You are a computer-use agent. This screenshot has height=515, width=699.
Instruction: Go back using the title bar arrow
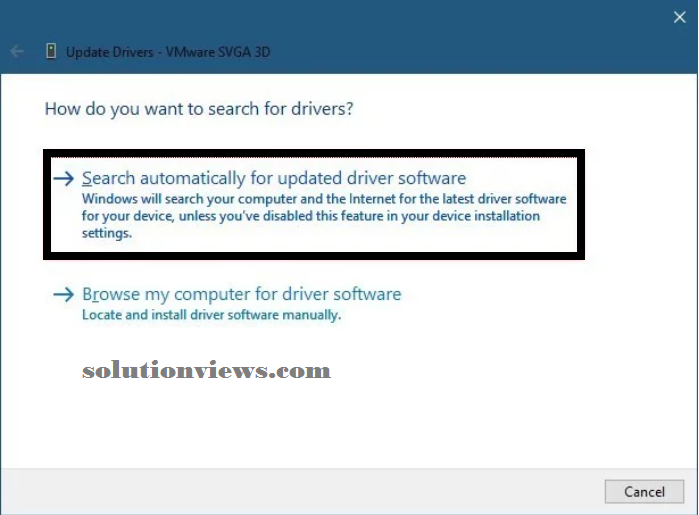[17, 52]
